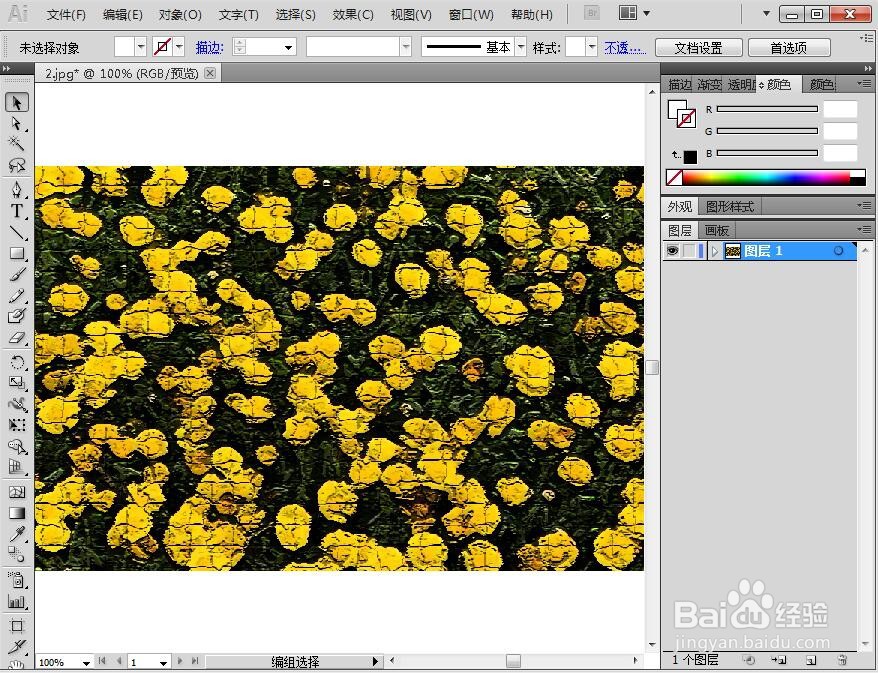The height and width of the screenshot is (673, 878).
Task: Select the Mesh tool
Action: (17, 492)
